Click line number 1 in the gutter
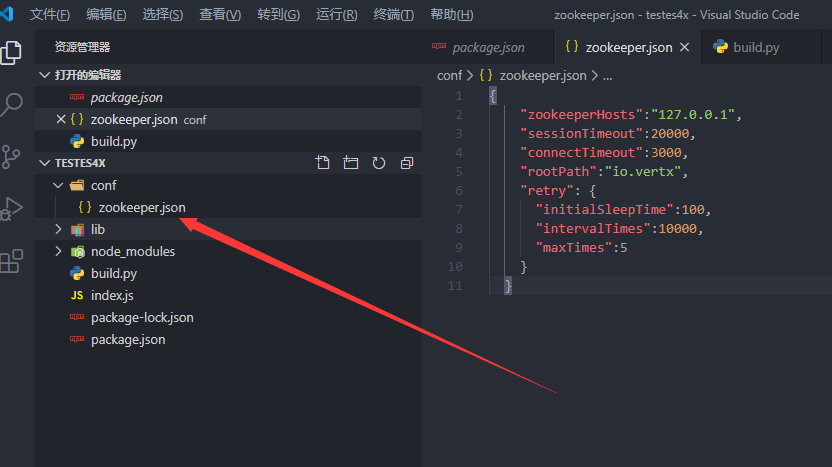This screenshot has width=832, height=467. [x=459, y=96]
